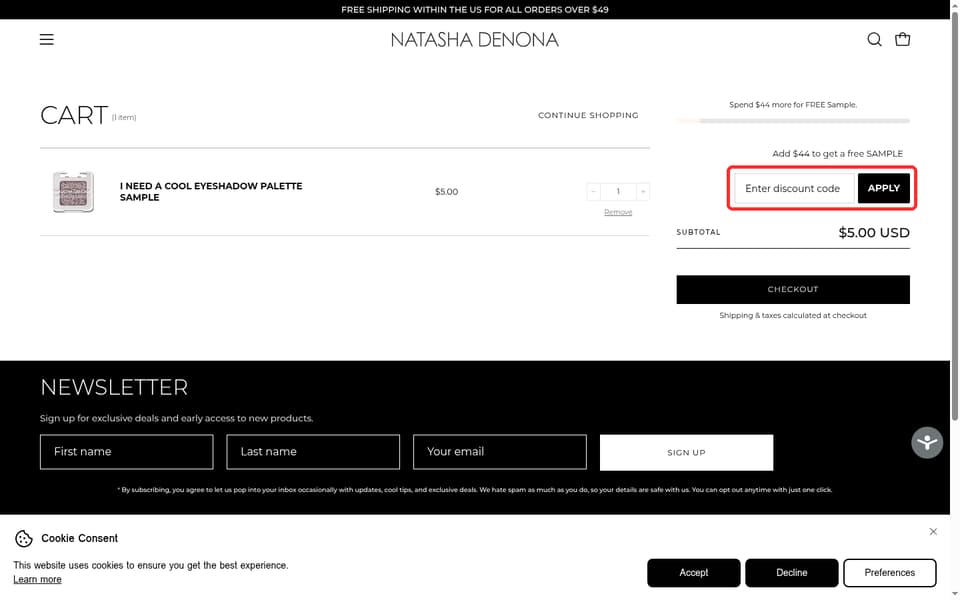
Task: Click 'Add $44 to get a free SAMPLE' text
Action: click(837, 154)
